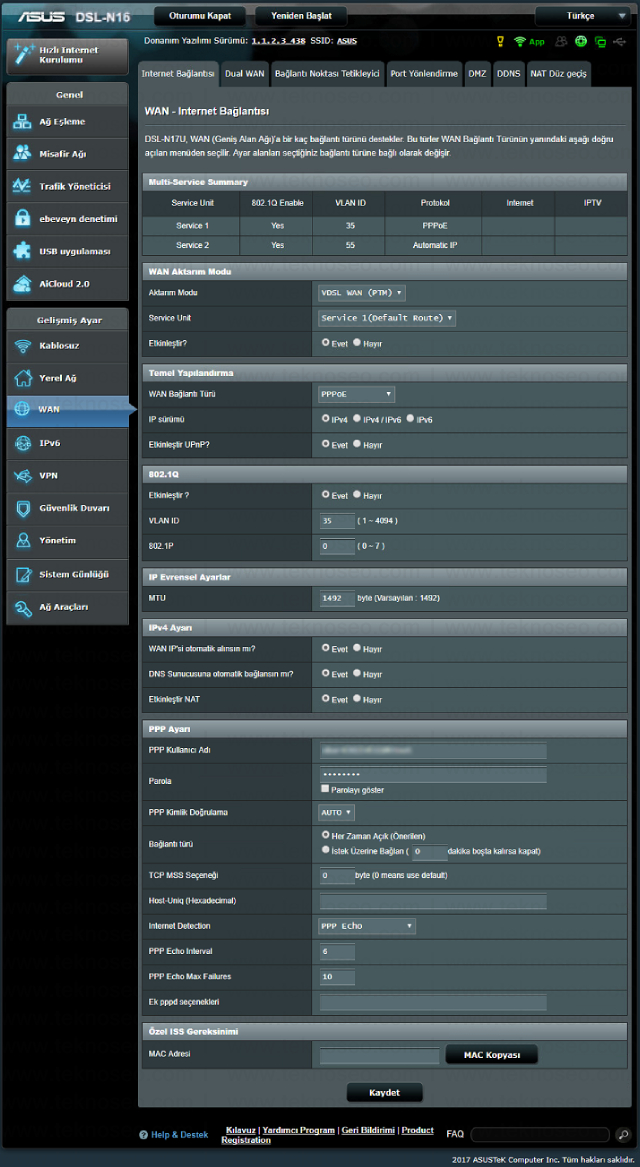Open Türkçe language dropdown

[583, 16]
